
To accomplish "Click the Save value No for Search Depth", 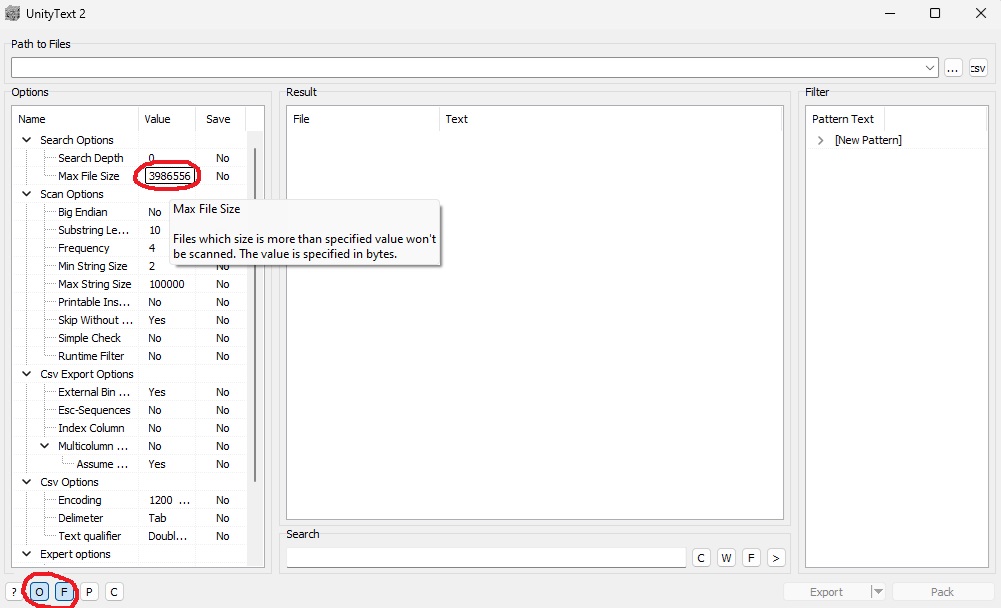I will tap(222, 158).
